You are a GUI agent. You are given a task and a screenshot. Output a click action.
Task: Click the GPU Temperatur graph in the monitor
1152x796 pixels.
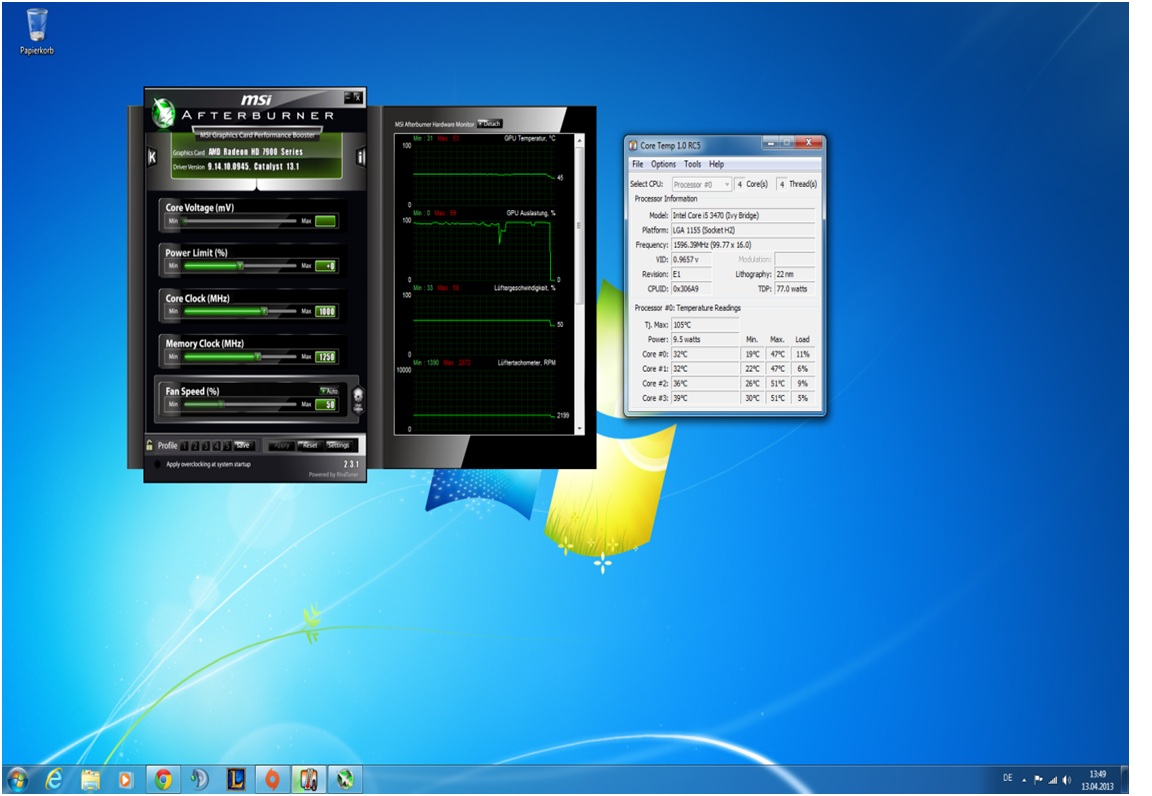click(486, 174)
